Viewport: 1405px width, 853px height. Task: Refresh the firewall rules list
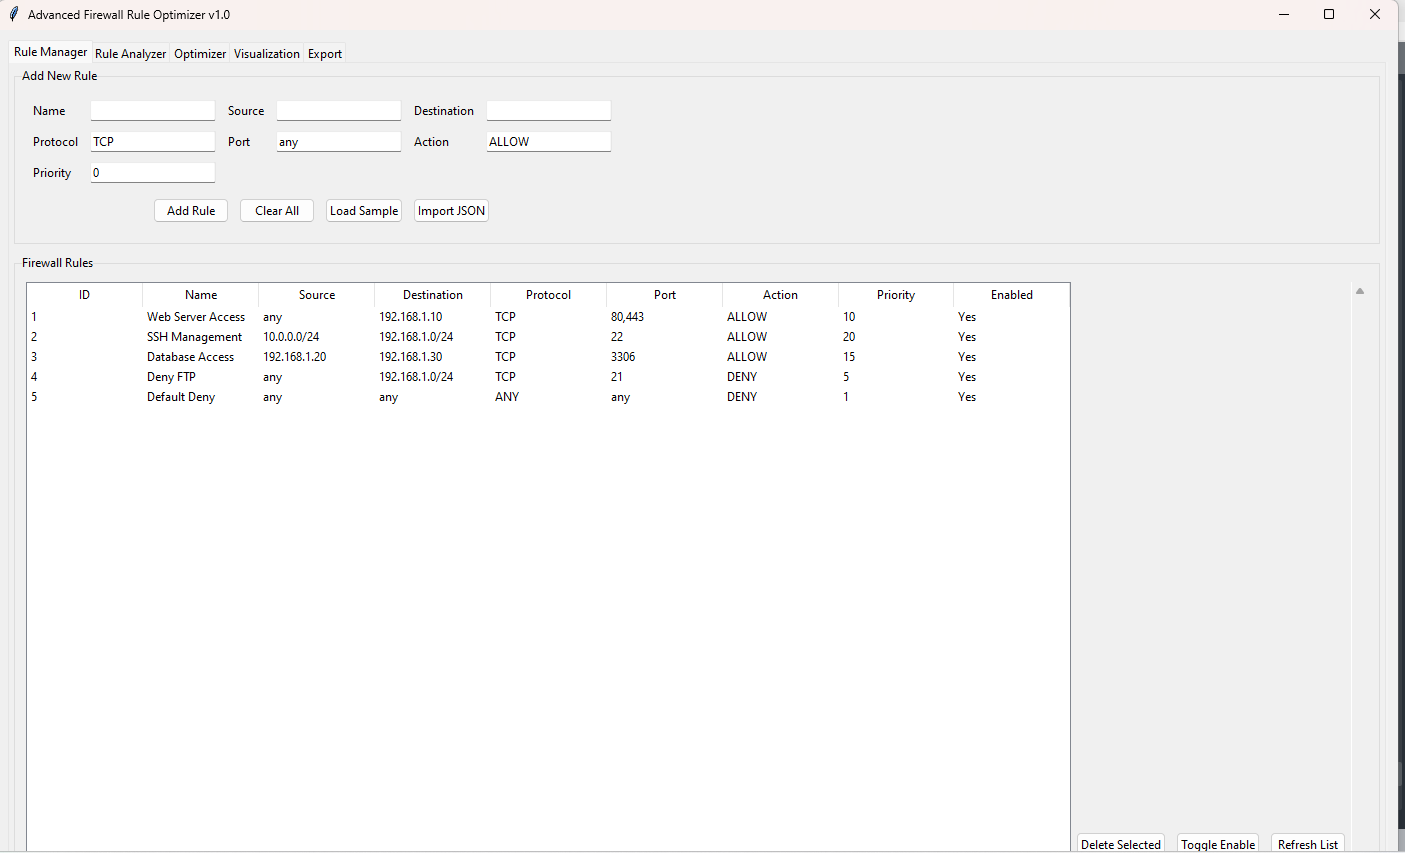(x=1307, y=844)
